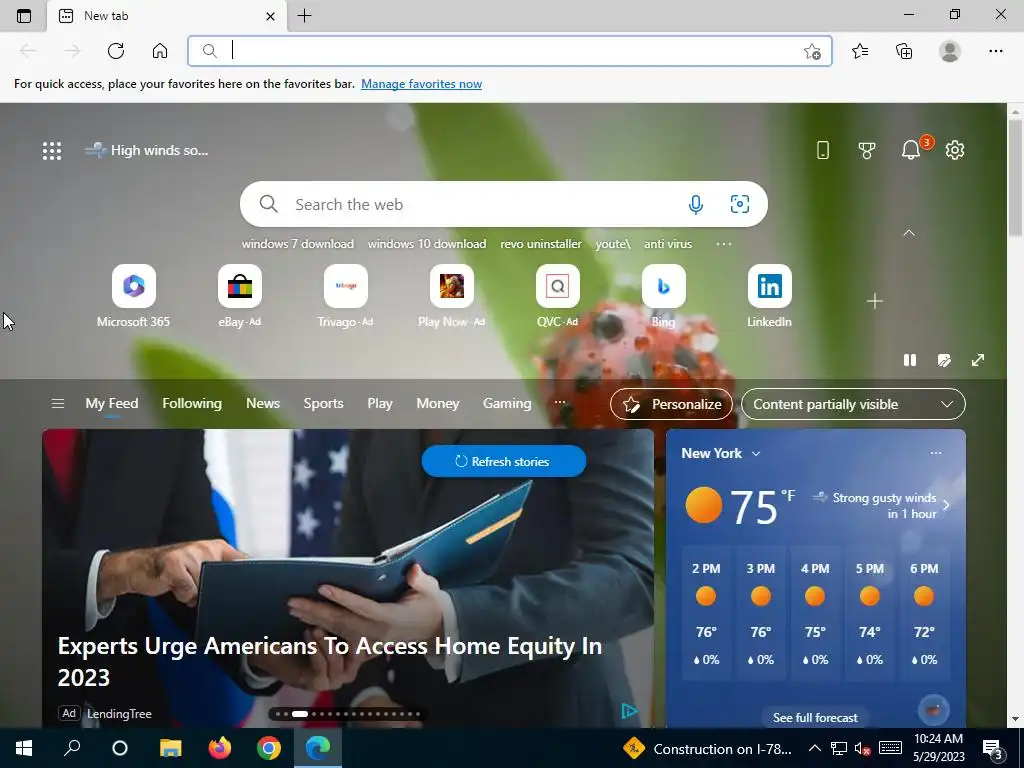1024x768 pixels.
Task: Collapse the quick links section
Action: (x=909, y=232)
